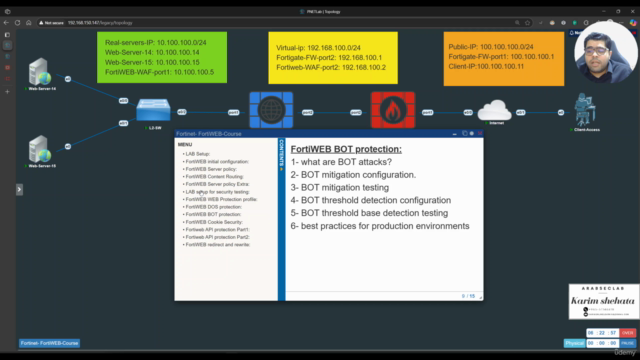
Task: Expand the left side panel arrow
Action: pyautogui.click(x=19, y=189)
